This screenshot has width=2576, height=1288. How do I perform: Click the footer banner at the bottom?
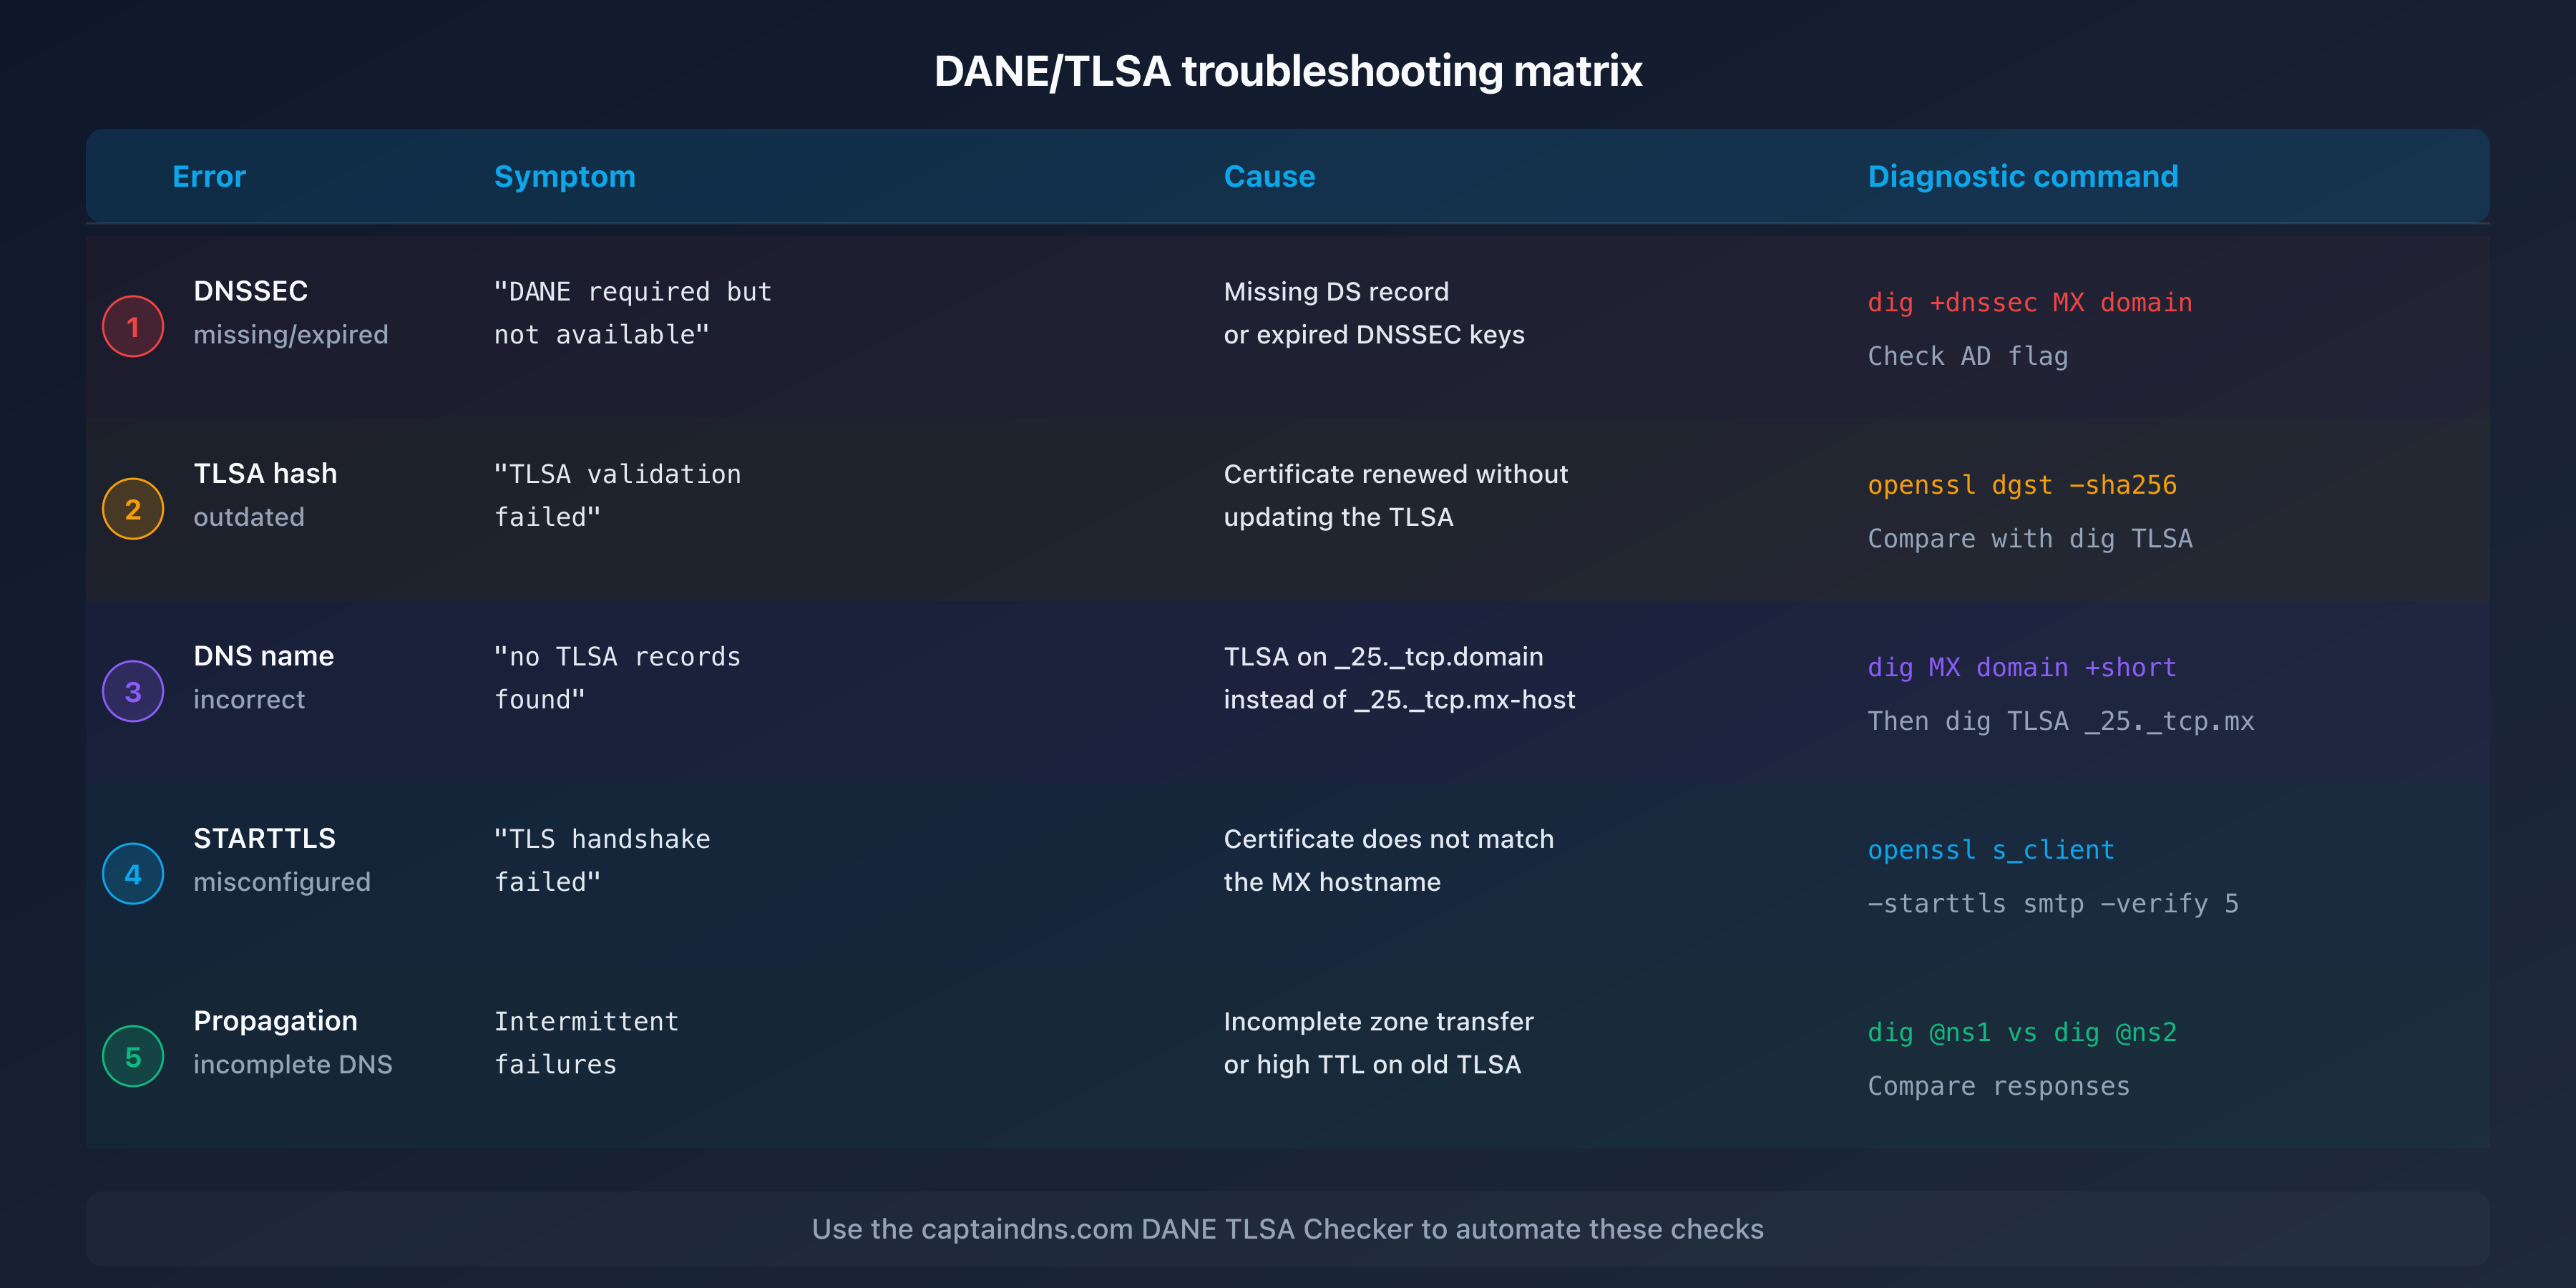coord(1288,1229)
